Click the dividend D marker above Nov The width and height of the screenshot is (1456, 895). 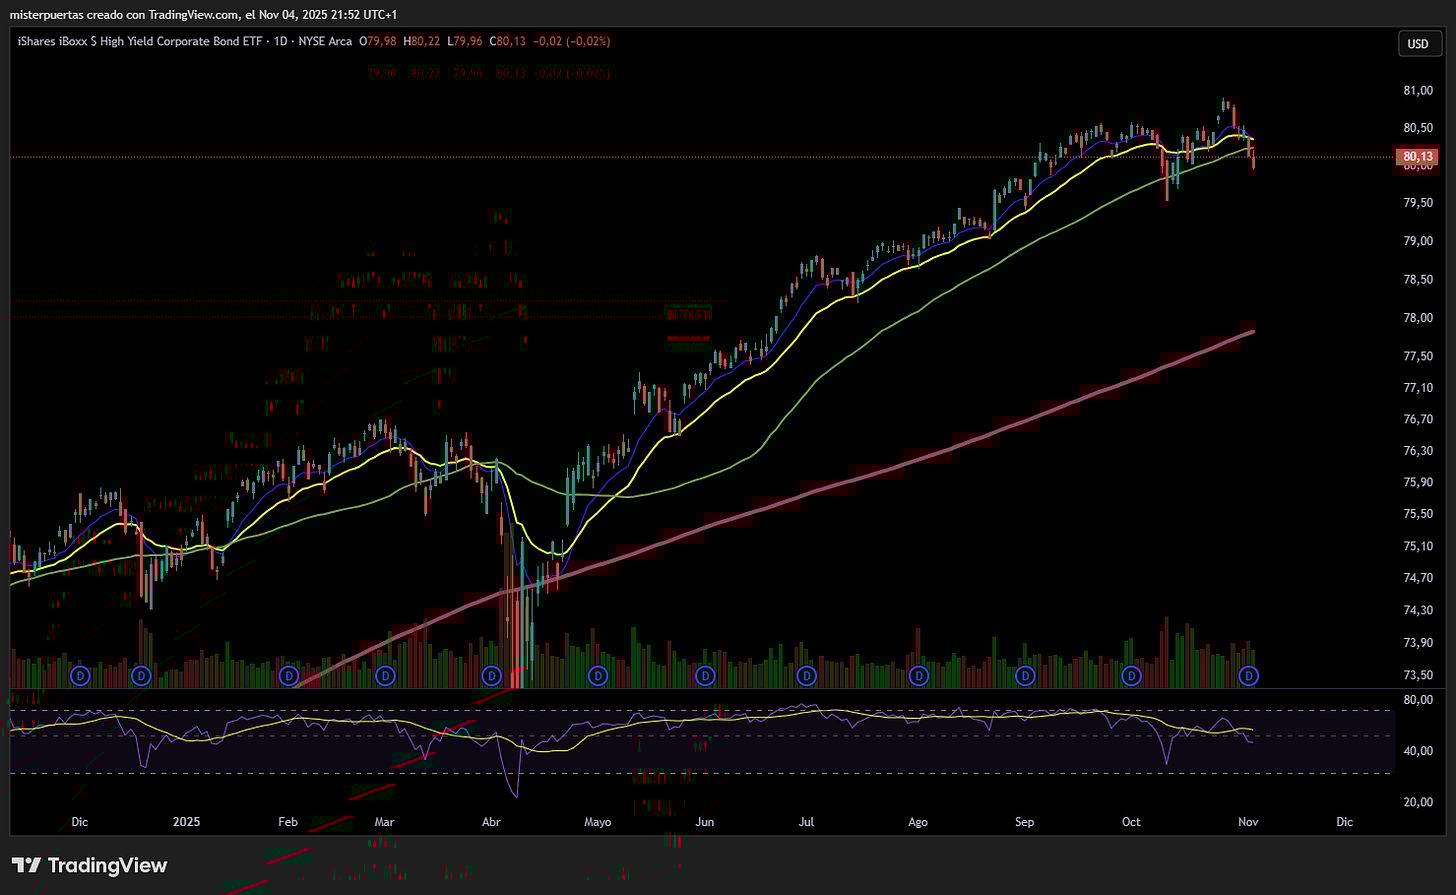1249,676
